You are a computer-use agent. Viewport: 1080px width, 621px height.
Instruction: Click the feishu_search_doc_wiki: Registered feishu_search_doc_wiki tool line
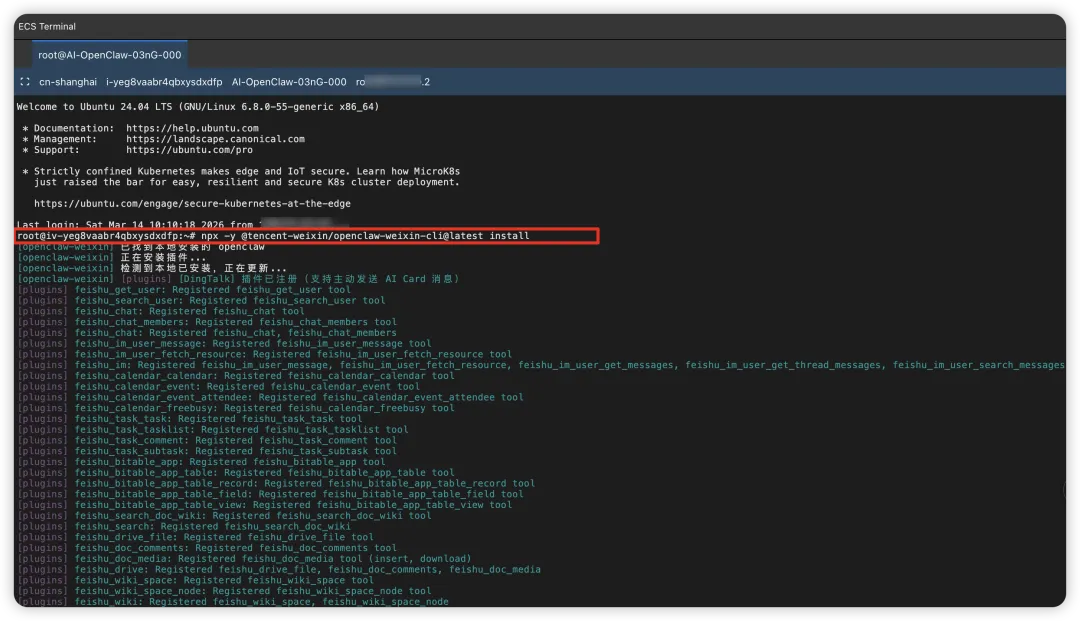click(224, 516)
